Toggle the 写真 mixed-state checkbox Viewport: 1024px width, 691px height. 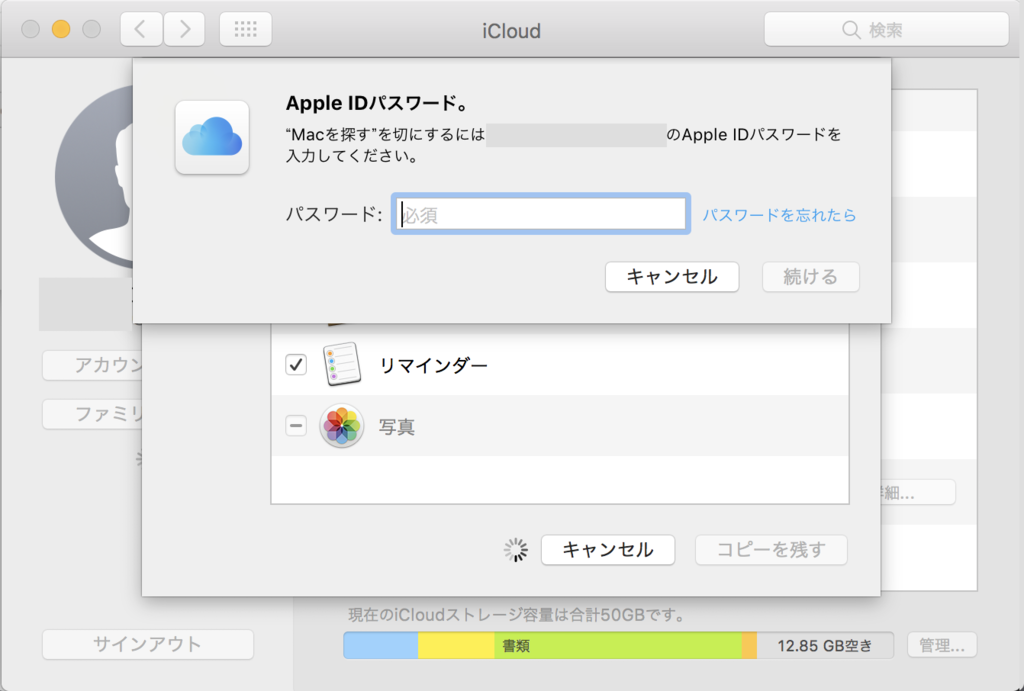pos(296,426)
